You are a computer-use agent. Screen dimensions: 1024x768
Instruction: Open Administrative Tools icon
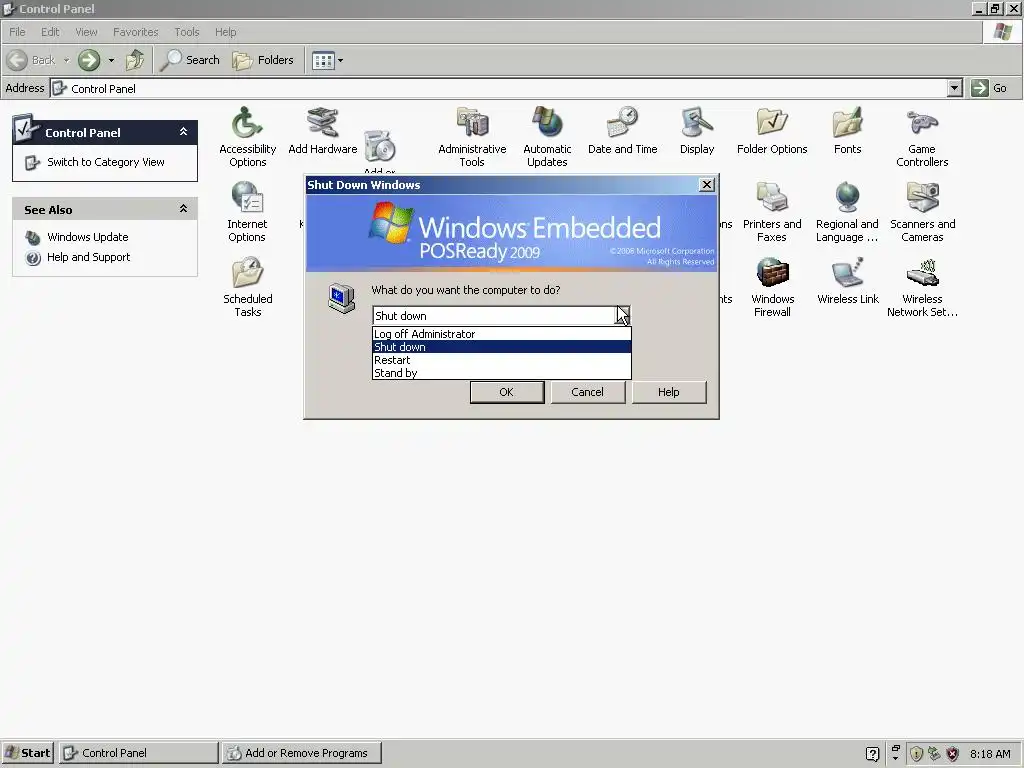click(x=472, y=136)
